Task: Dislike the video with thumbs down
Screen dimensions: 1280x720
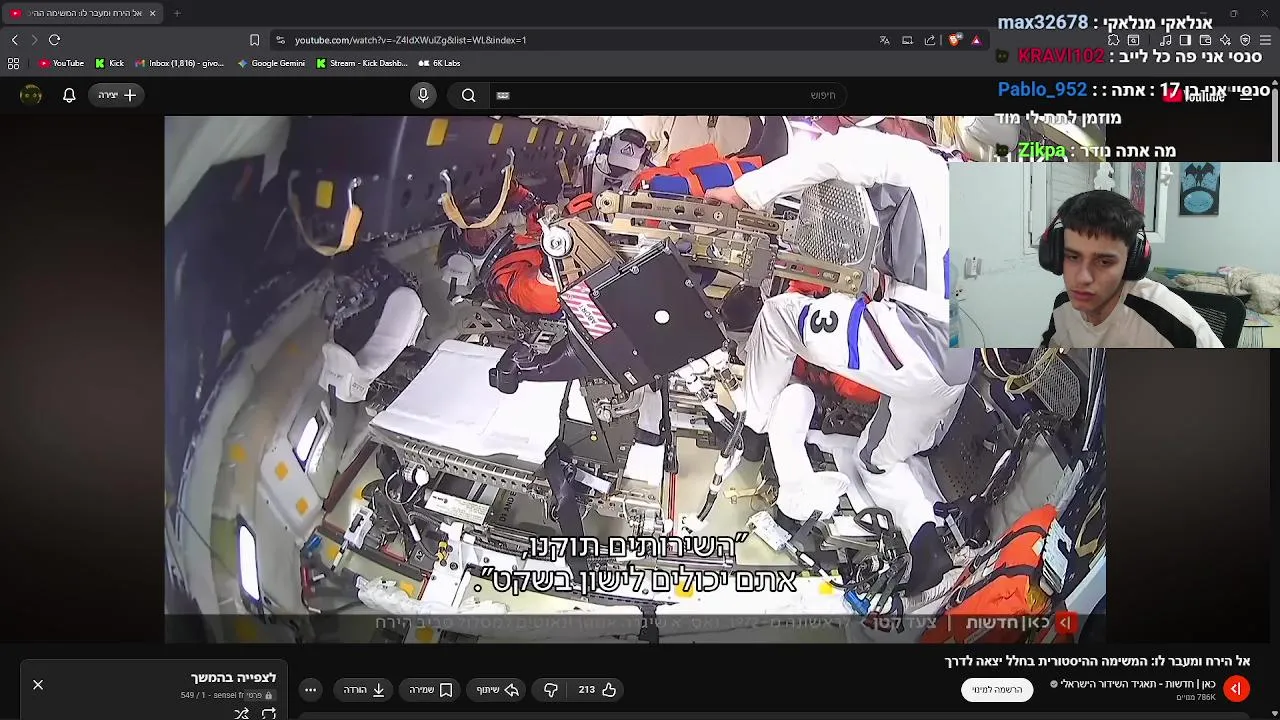Action: [551, 690]
